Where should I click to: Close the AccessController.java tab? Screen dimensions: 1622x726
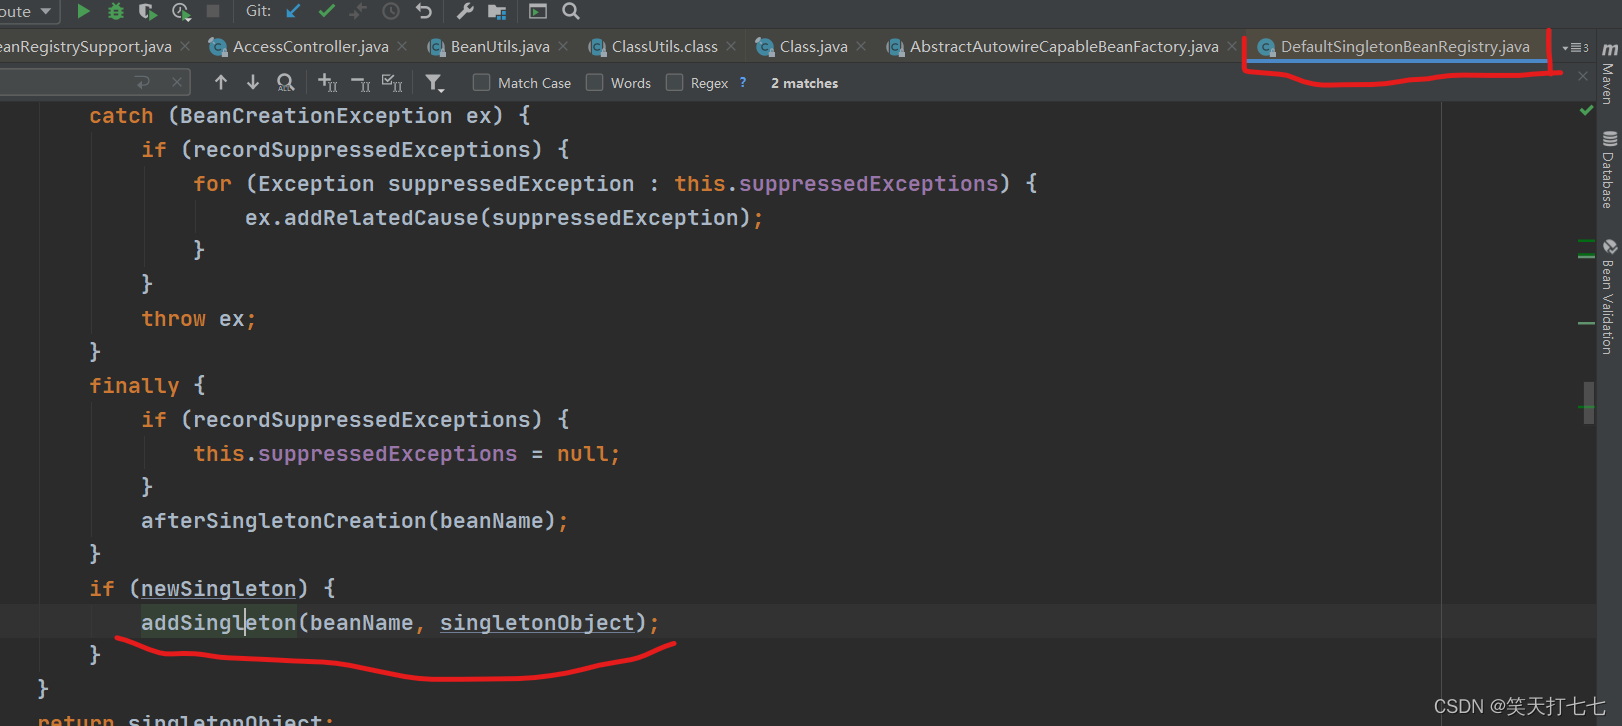click(402, 46)
